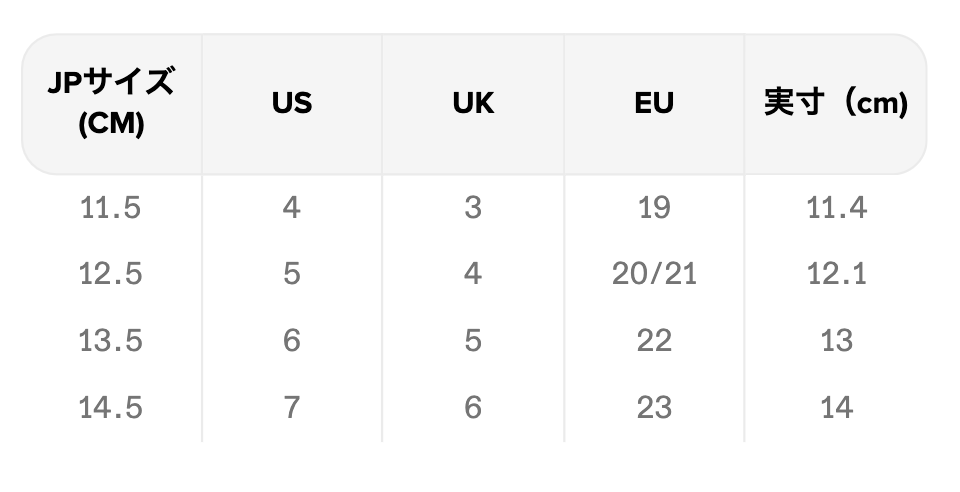Click the 13 actual measurement cell
The image size is (960, 492).
click(x=836, y=341)
